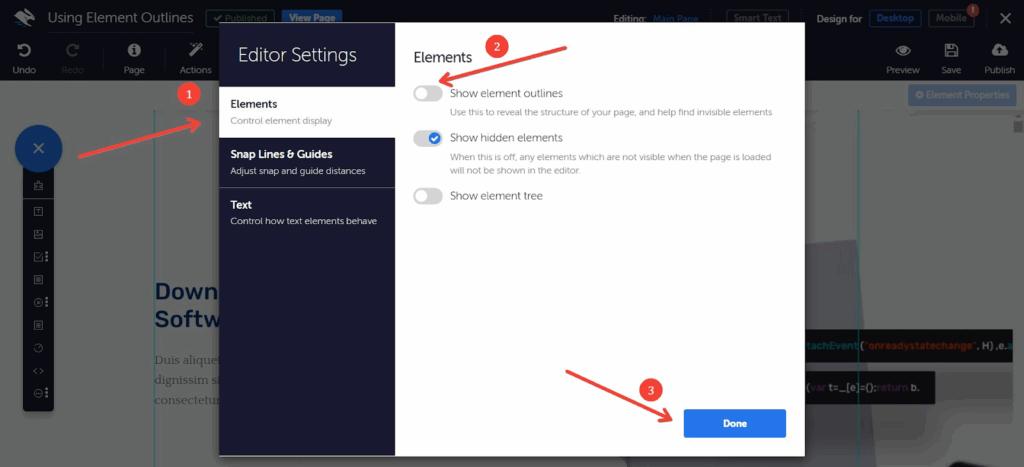Image resolution: width=1024 pixels, height=467 pixels.
Task: Select the code element icon in sidebar
Action: 38,370
